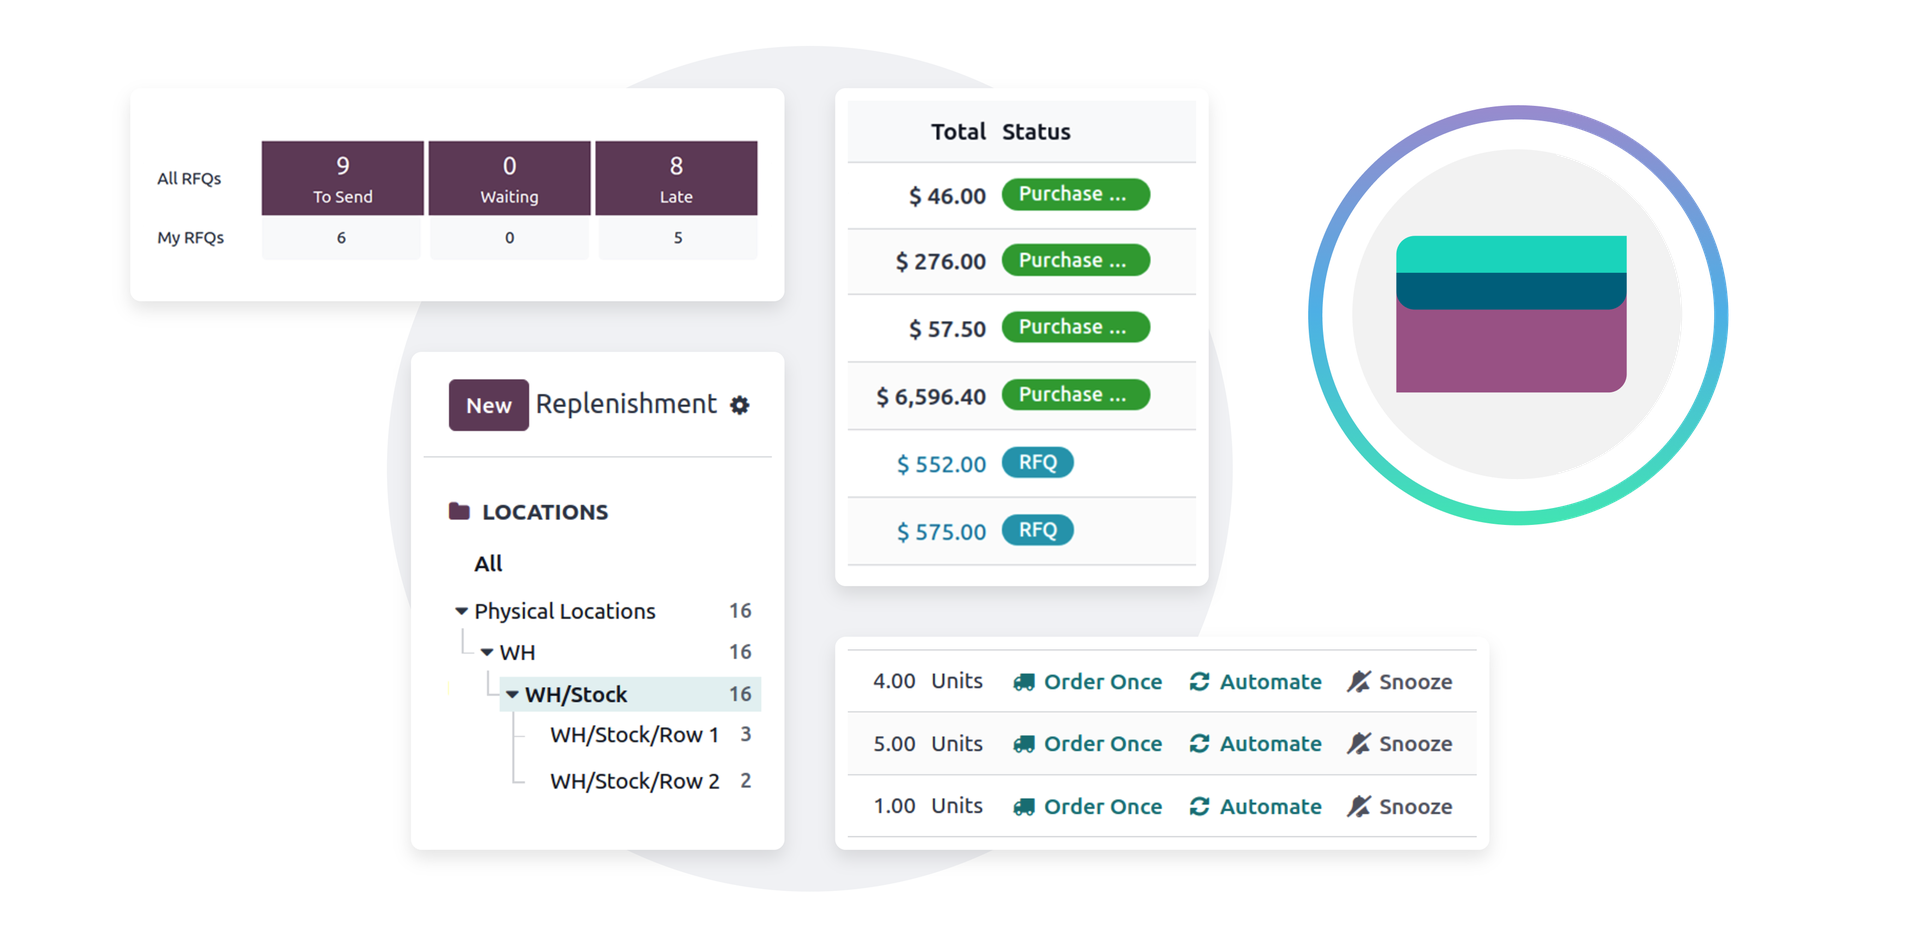Click the RFQ status badge for $ 552.00
The height and width of the screenshot is (944, 1920).
1037,463
